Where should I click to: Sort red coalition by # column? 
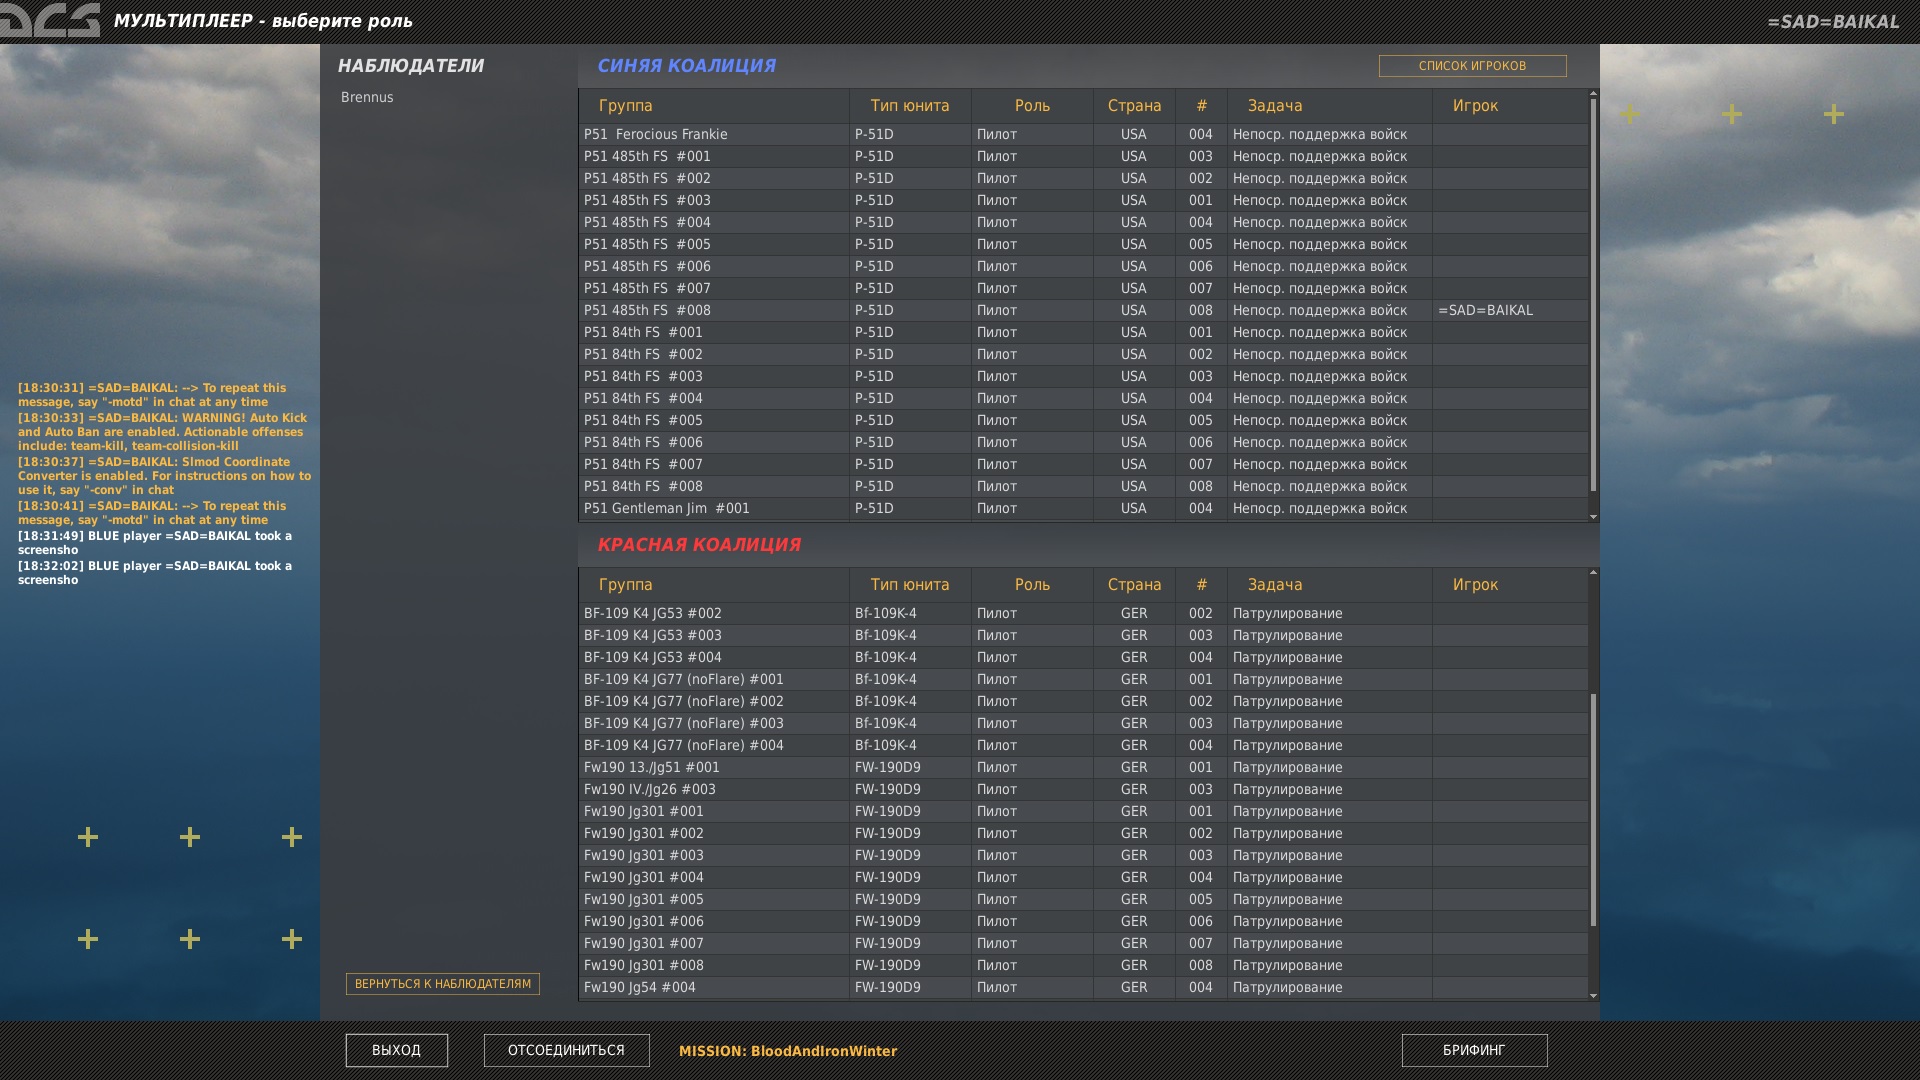point(1201,585)
